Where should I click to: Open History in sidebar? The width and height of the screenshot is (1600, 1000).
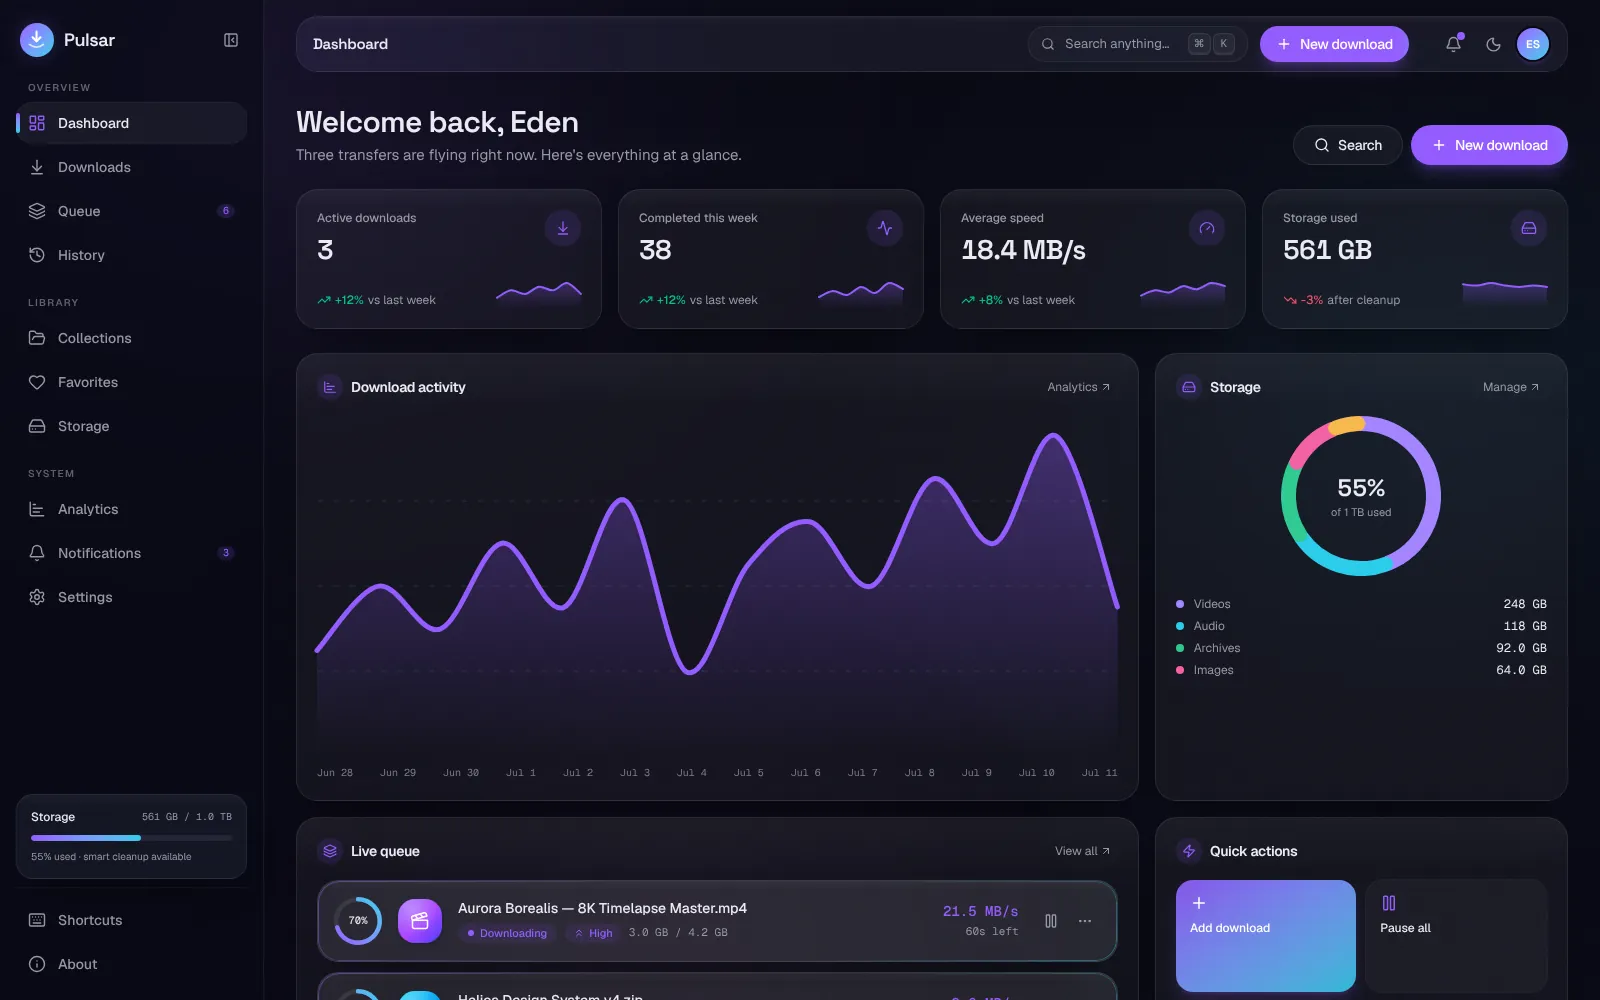(x=132, y=255)
